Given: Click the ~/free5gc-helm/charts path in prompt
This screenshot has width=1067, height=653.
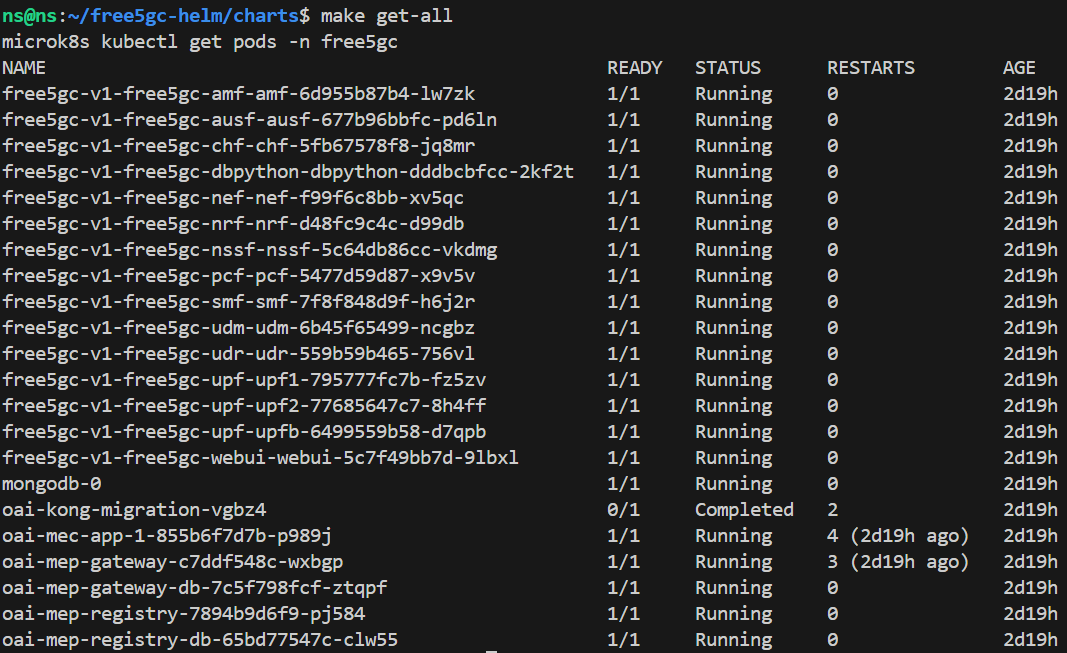Looking at the screenshot, I should (183, 16).
